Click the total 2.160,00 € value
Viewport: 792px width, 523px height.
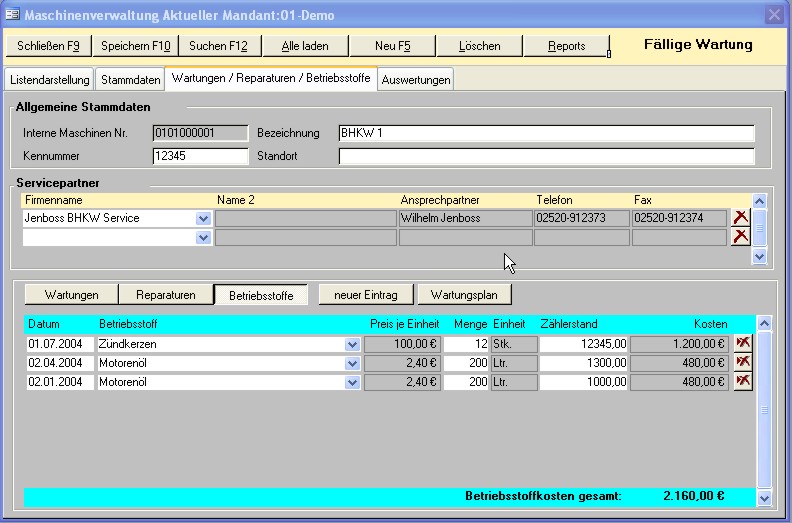point(694,496)
